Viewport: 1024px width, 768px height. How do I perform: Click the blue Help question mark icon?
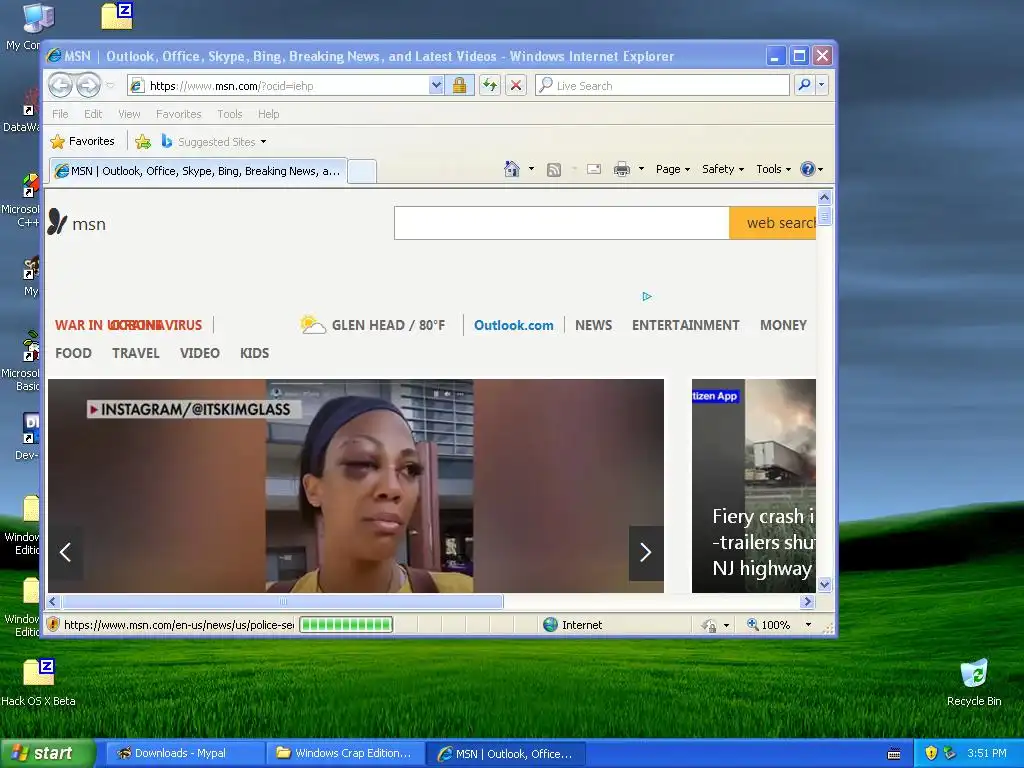tap(808, 169)
